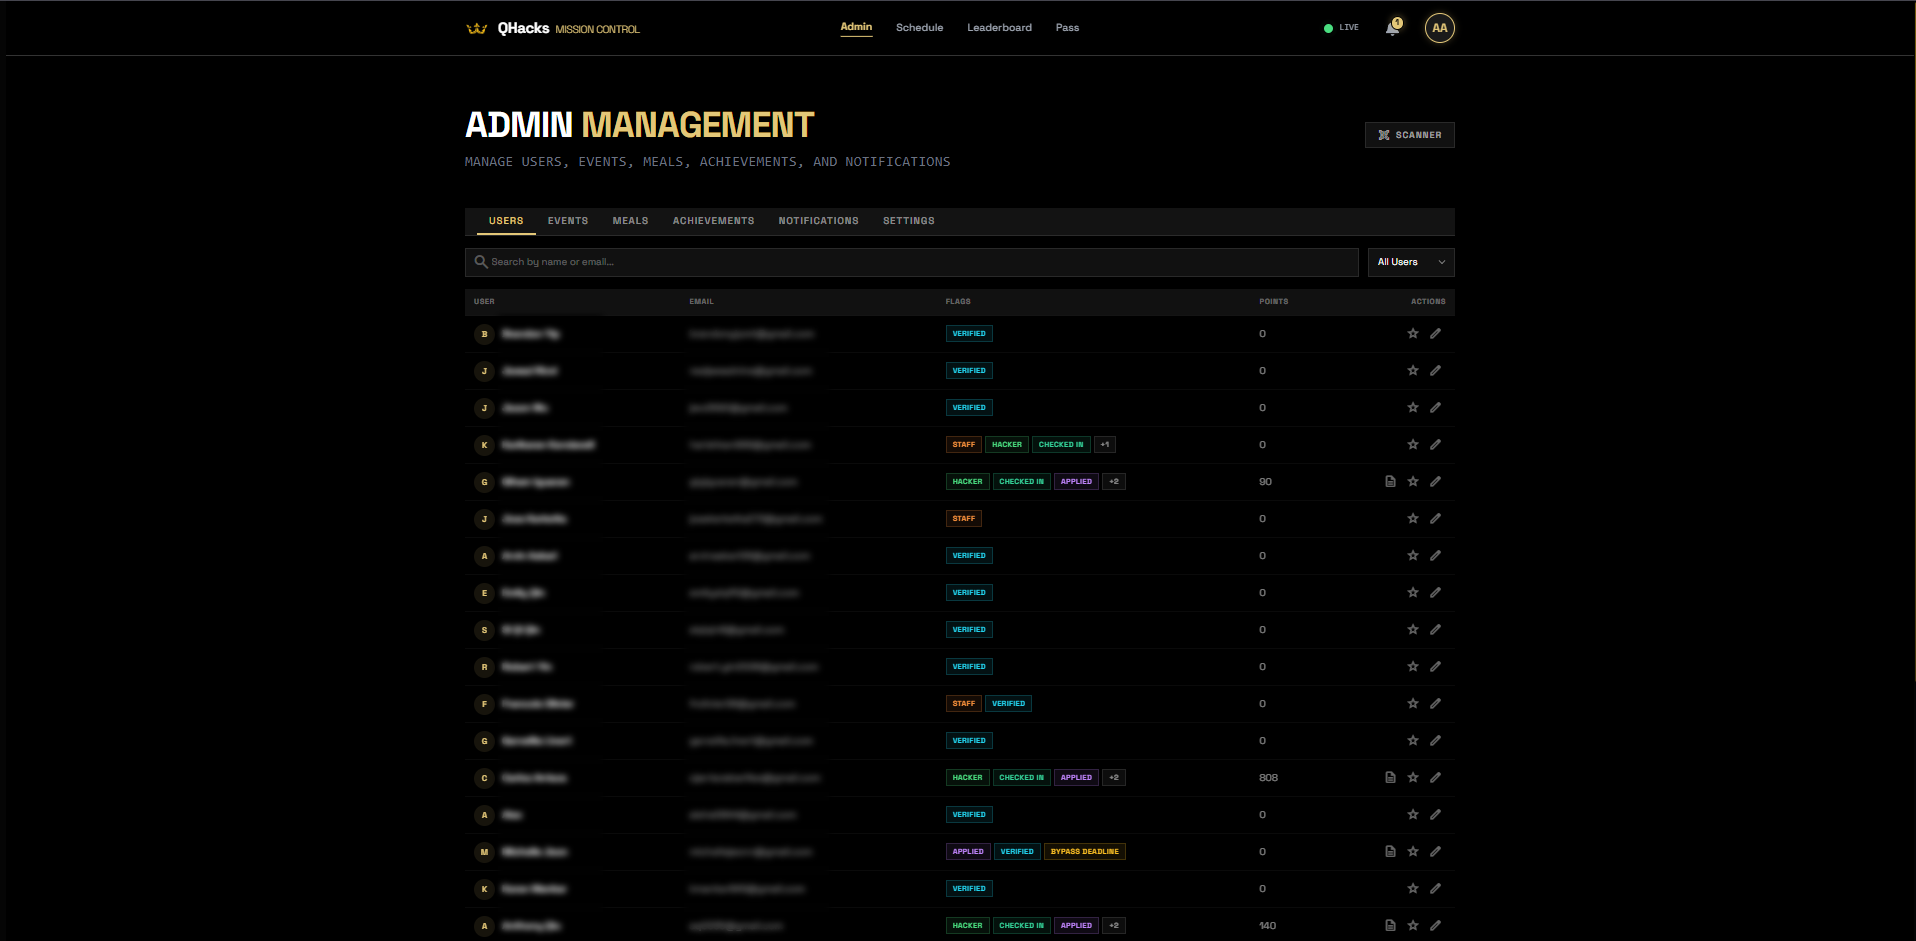
Task: Open the Settings tab
Action: click(908, 221)
